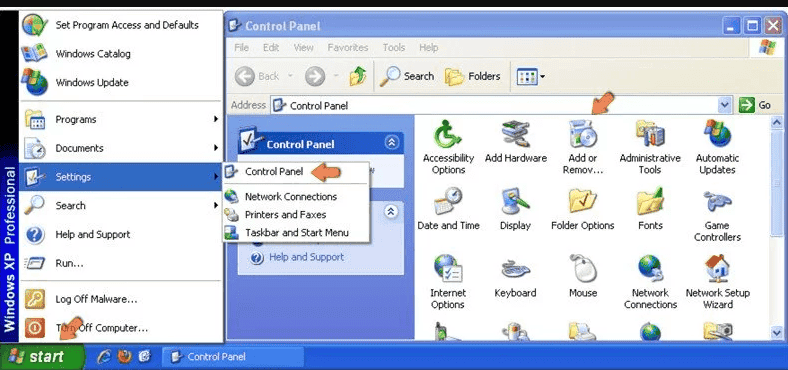Open the Mouse applet icon

(x=583, y=276)
